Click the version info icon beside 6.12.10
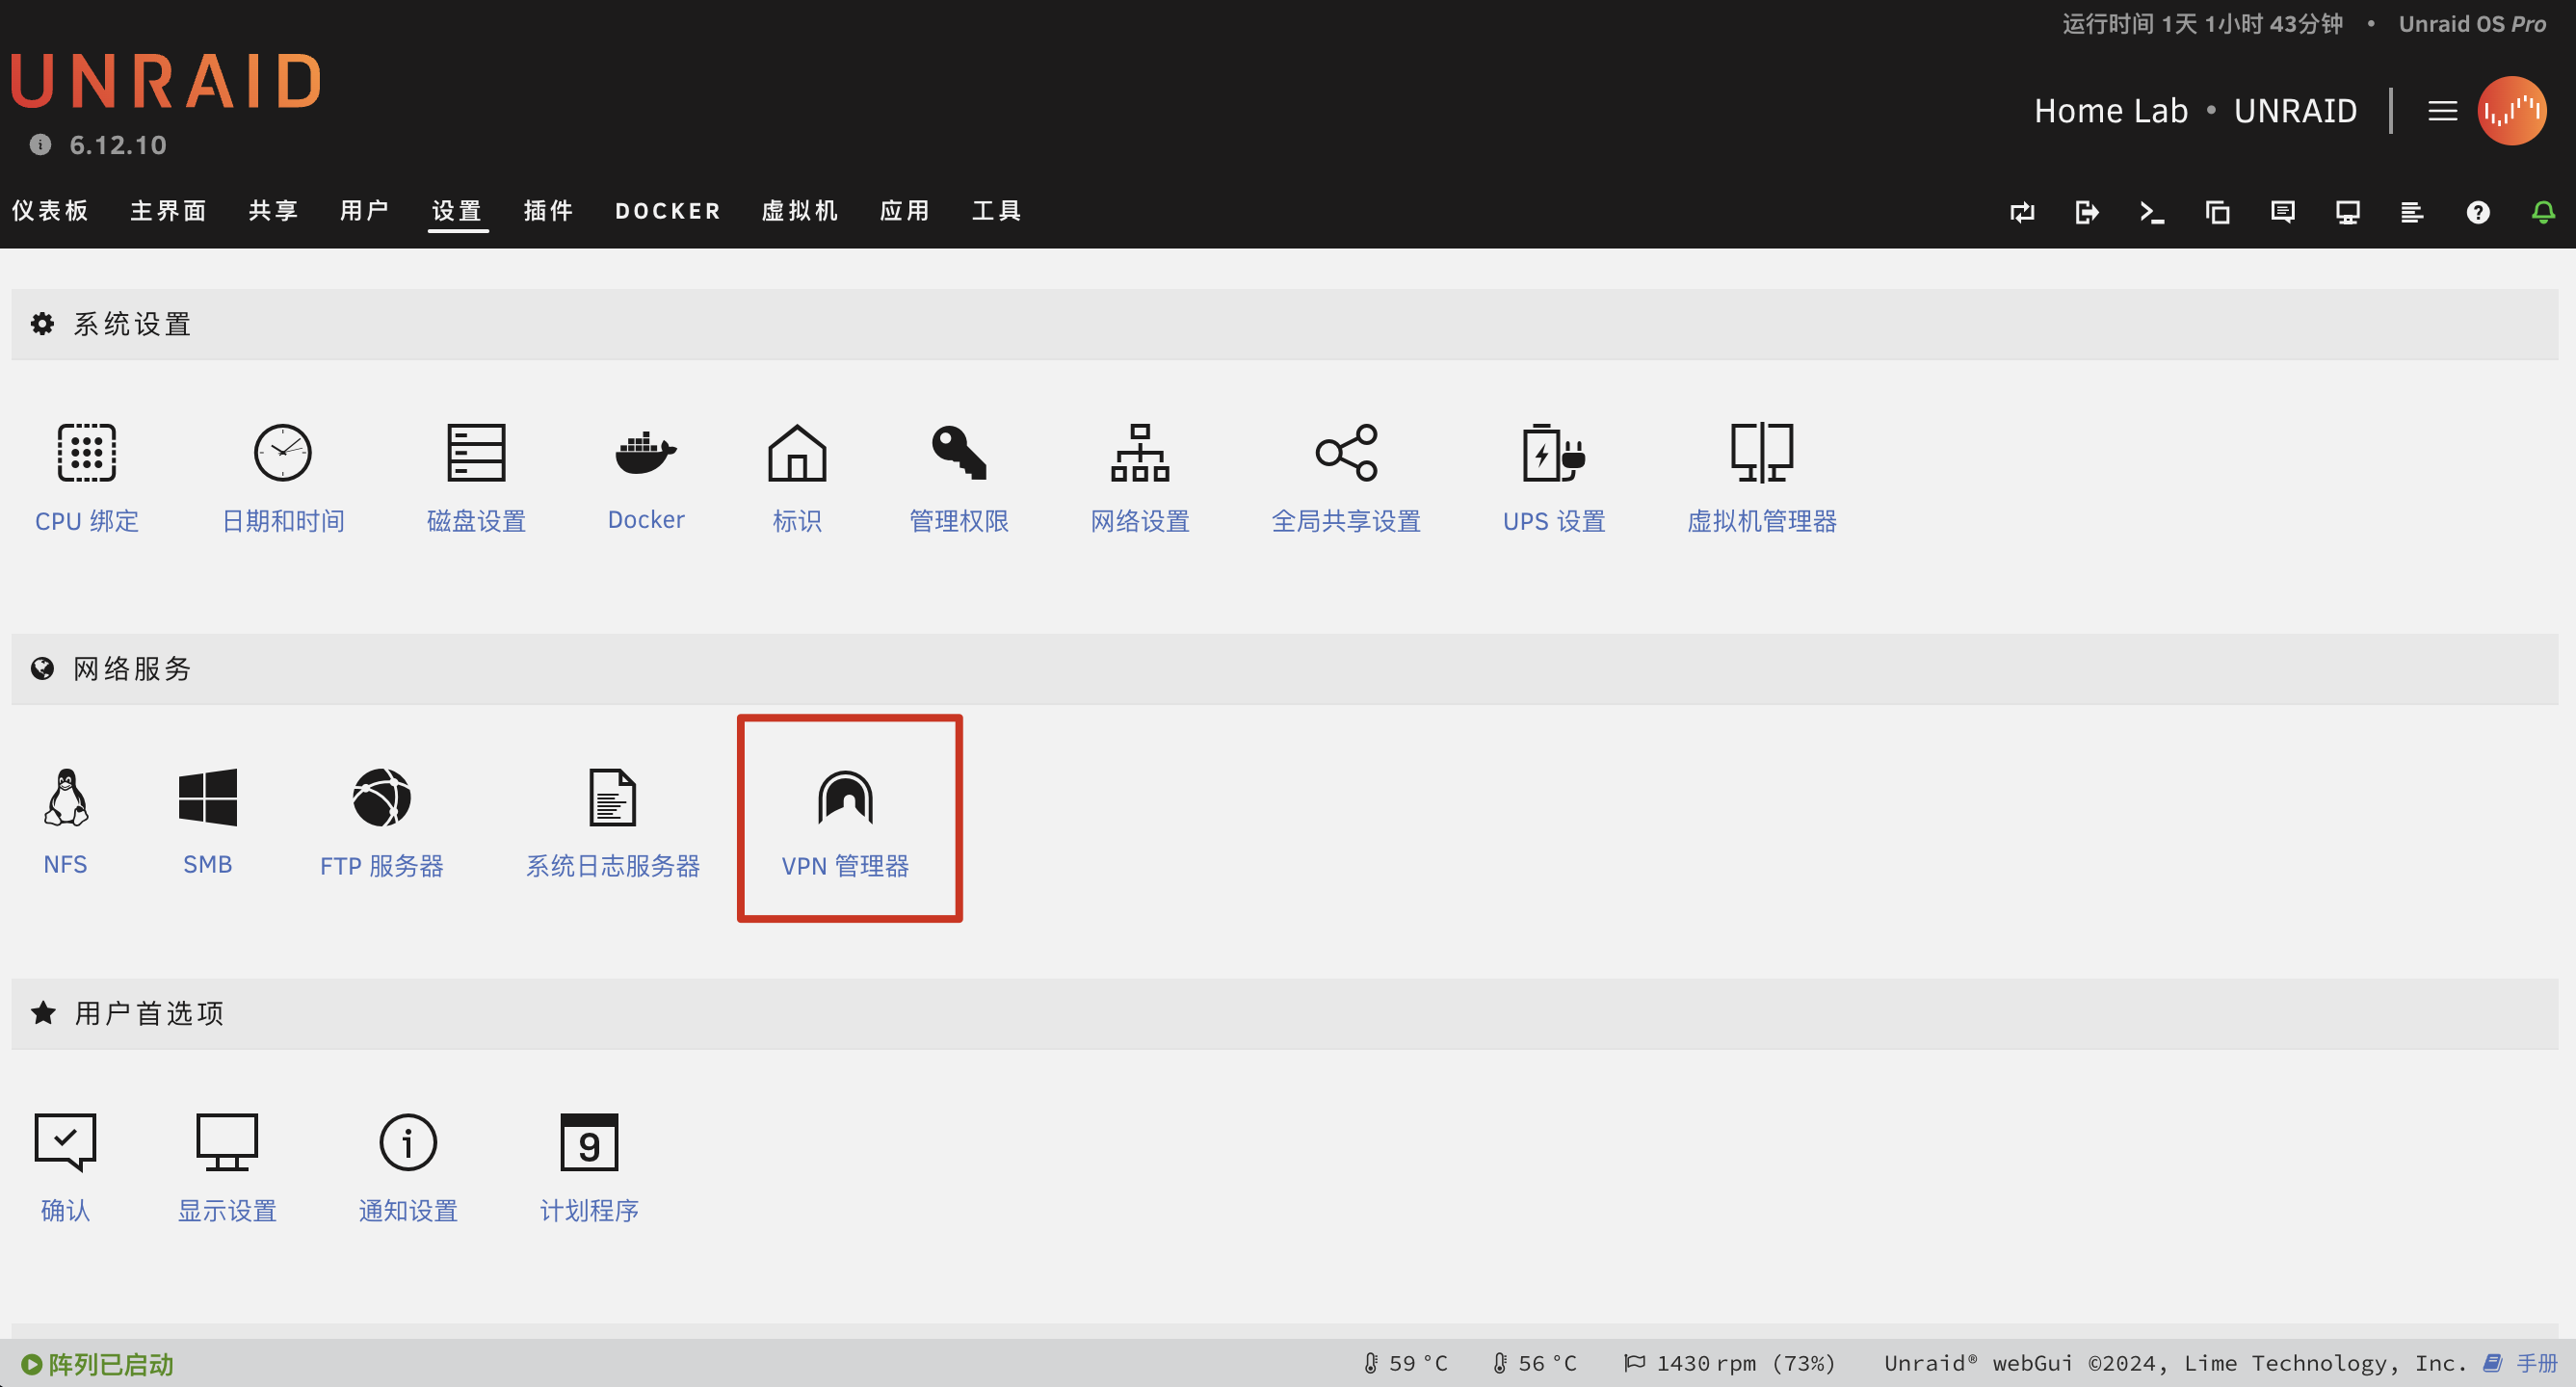This screenshot has height=1387, width=2576. click(40, 145)
